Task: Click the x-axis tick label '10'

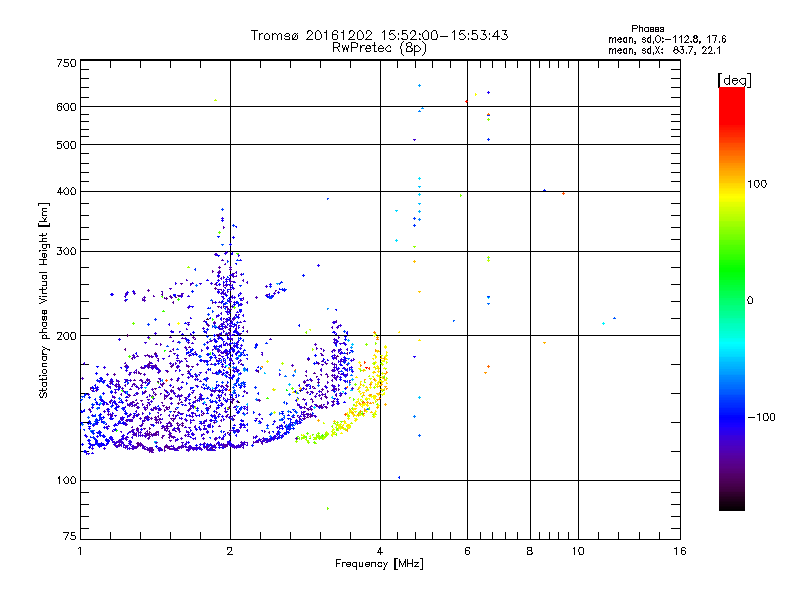Action: pos(578,551)
